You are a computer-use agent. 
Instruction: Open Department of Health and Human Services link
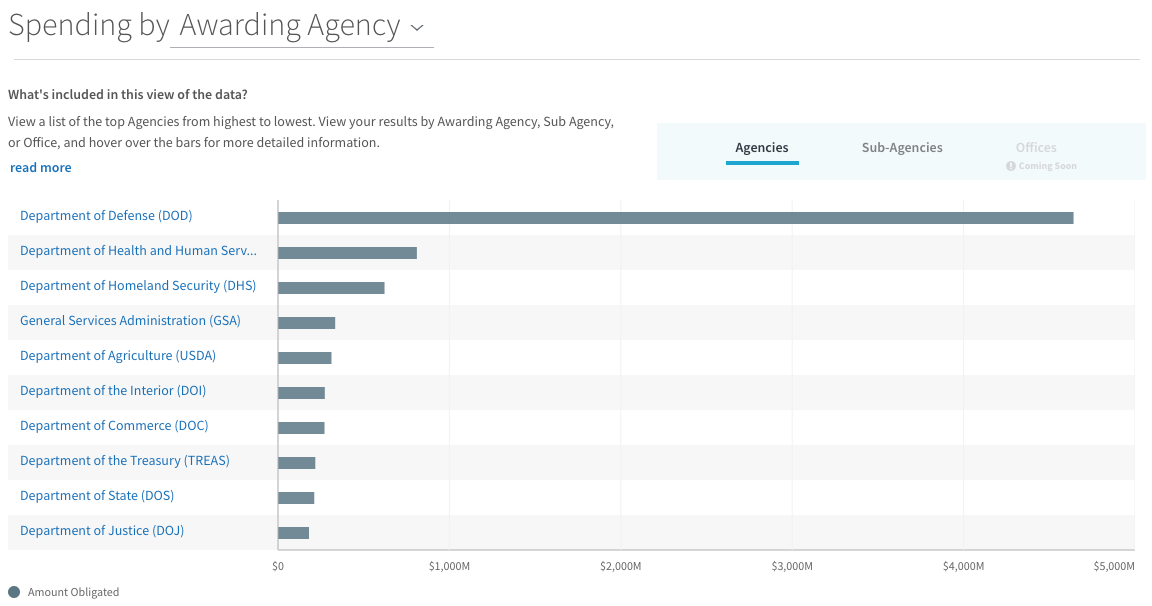pyautogui.click(x=138, y=250)
